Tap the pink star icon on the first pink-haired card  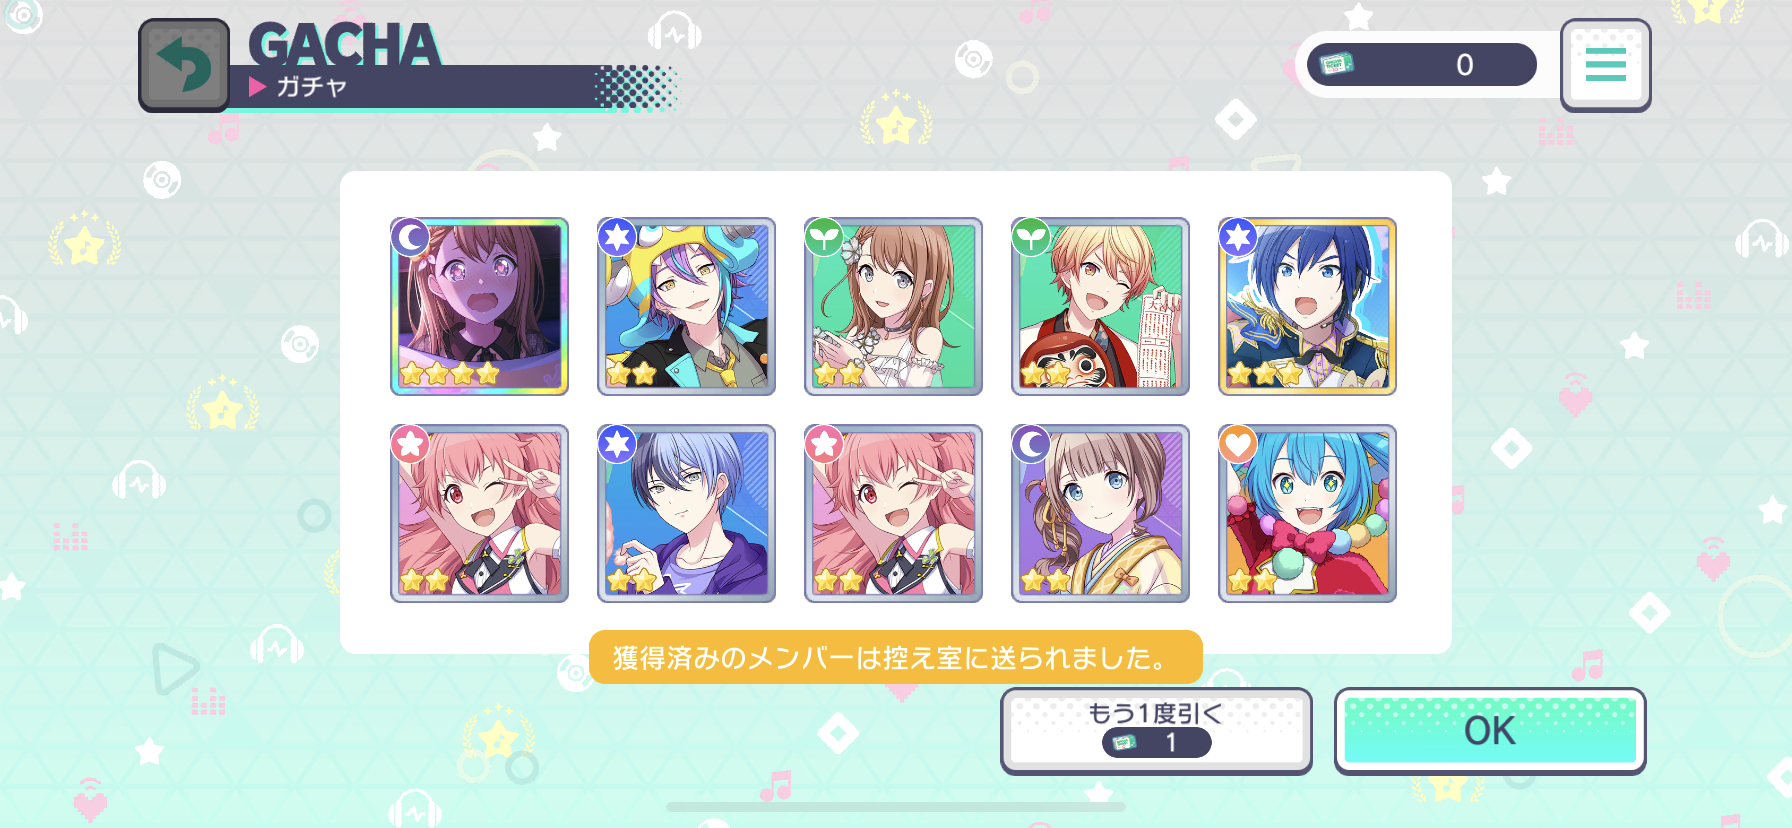(410, 444)
